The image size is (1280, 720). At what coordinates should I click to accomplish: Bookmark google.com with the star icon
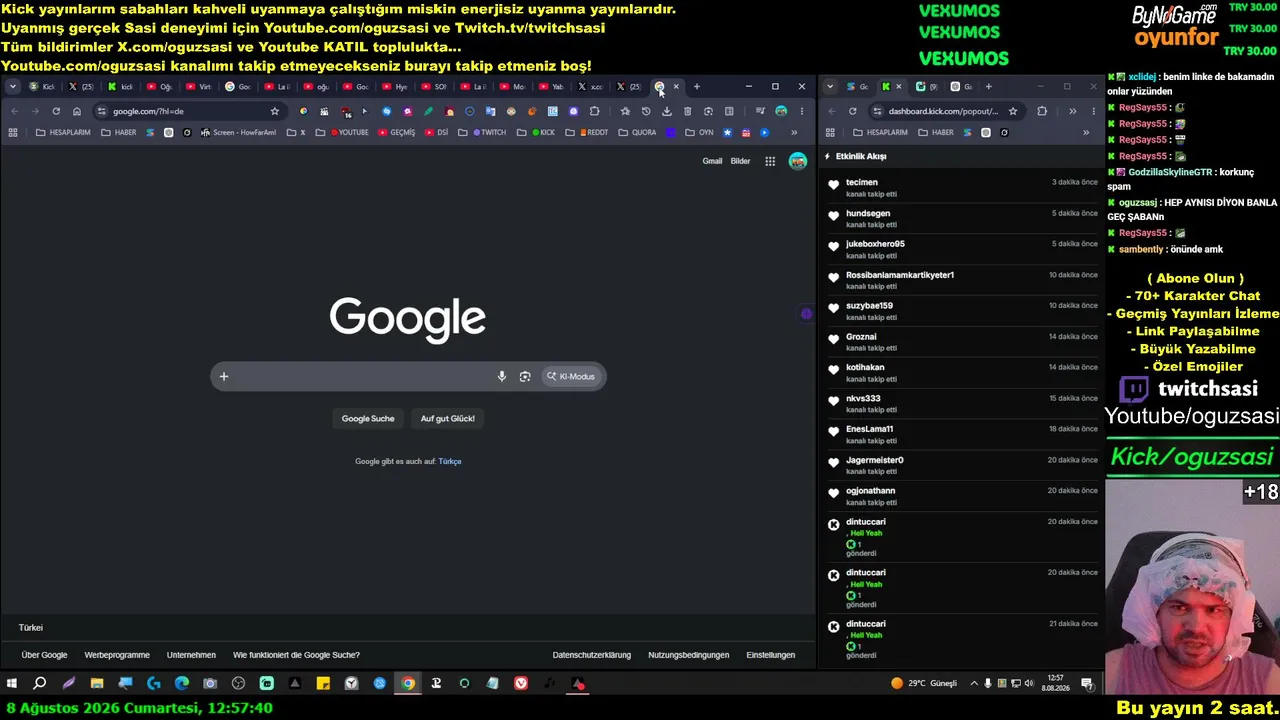pyautogui.click(x=275, y=111)
